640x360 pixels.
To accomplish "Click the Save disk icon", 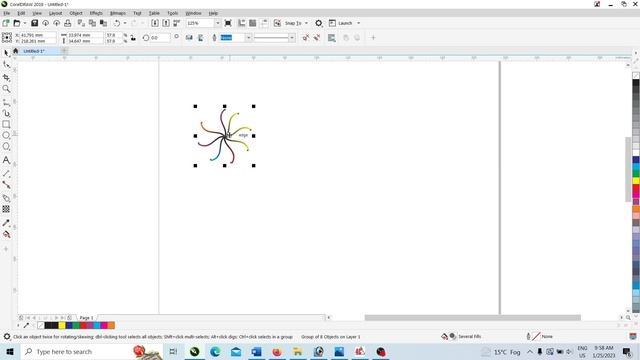I will coord(35,23).
